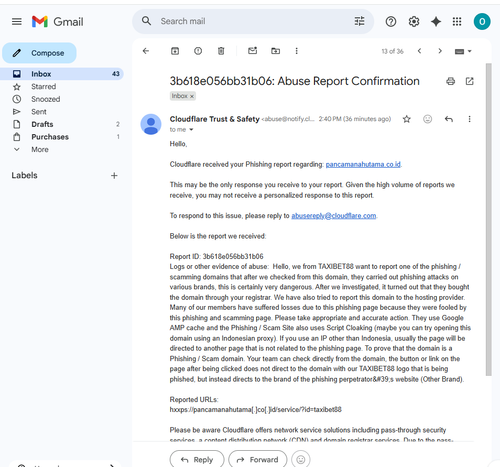Report this email as spam

pos(198,51)
